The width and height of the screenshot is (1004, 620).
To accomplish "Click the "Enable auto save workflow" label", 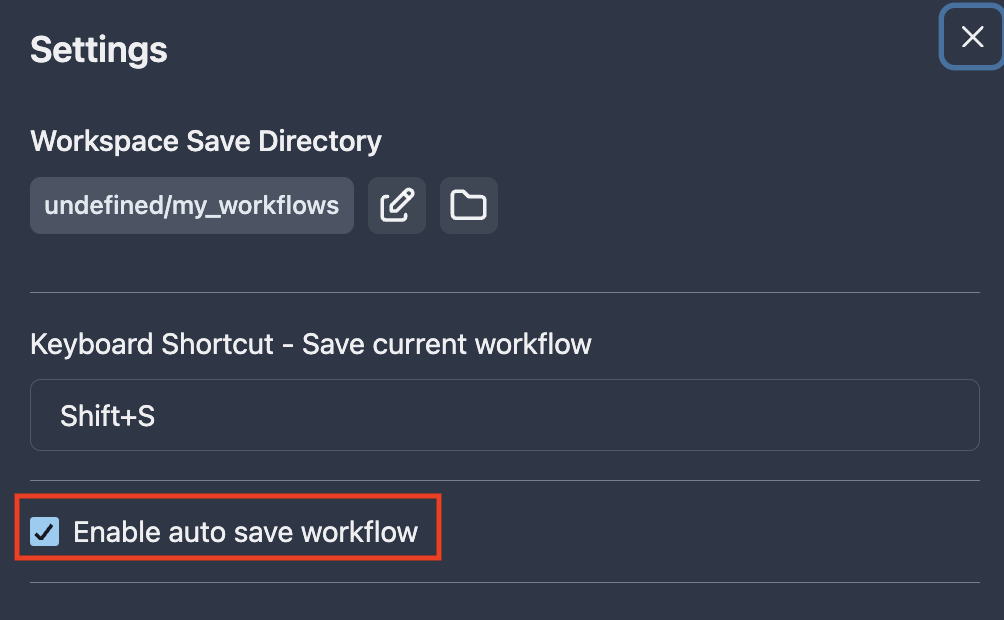I will pyautogui.click(x=245, y=531).
